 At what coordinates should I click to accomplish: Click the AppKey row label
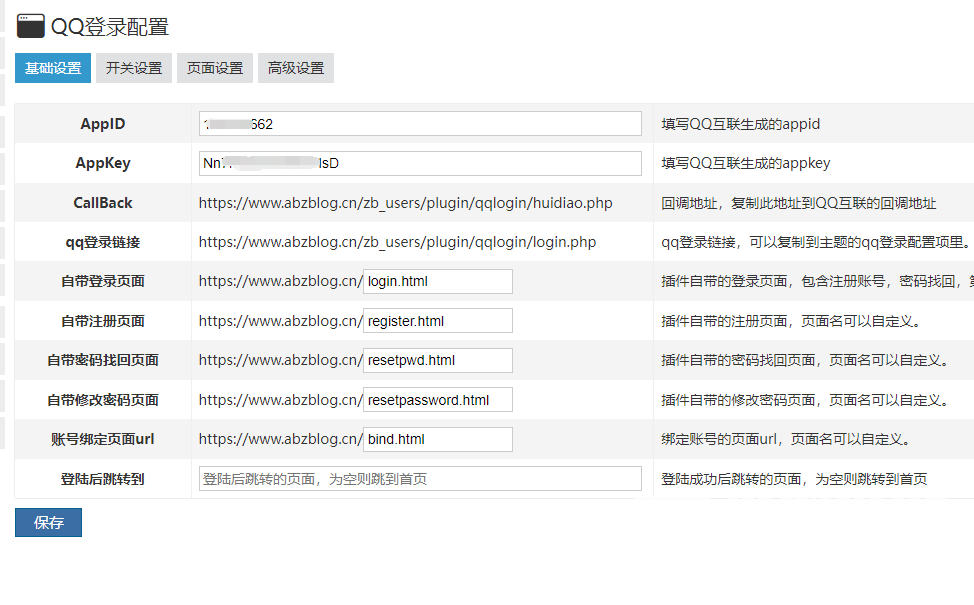point(102,163)
